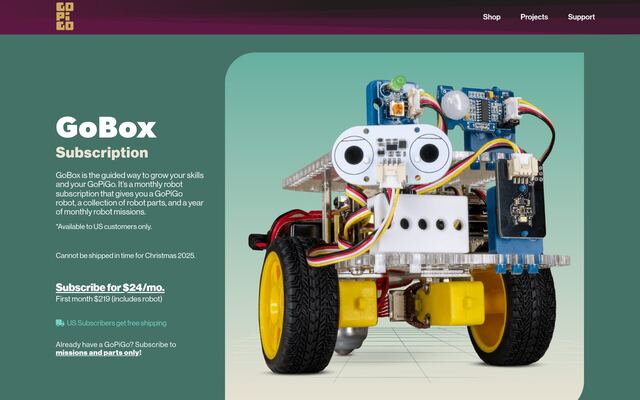The width and height of the screenshot is (640, 400).
Task: Click the 'First month $219 (includes robot)' text
Action: 109,299
